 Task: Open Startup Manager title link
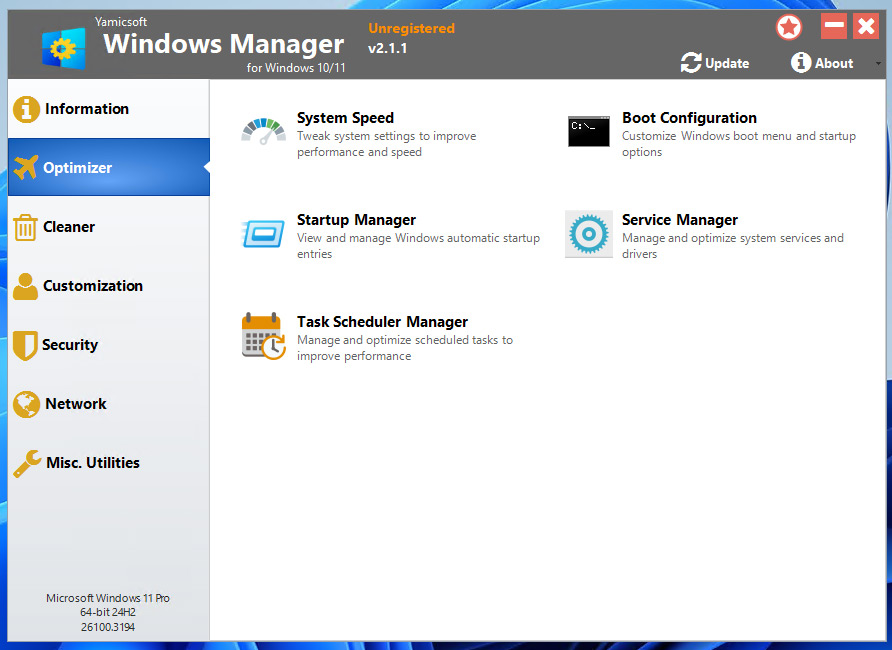click(x=356, y=220)
